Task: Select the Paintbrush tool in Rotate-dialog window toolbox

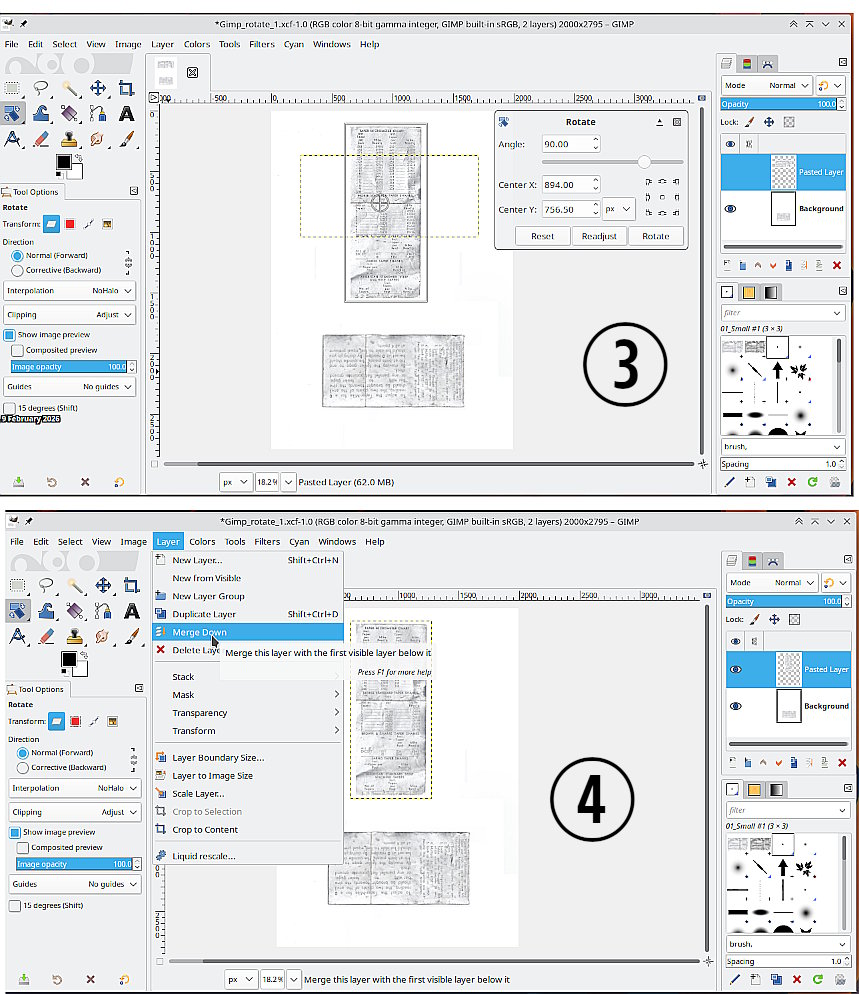Action: (127, 139)
